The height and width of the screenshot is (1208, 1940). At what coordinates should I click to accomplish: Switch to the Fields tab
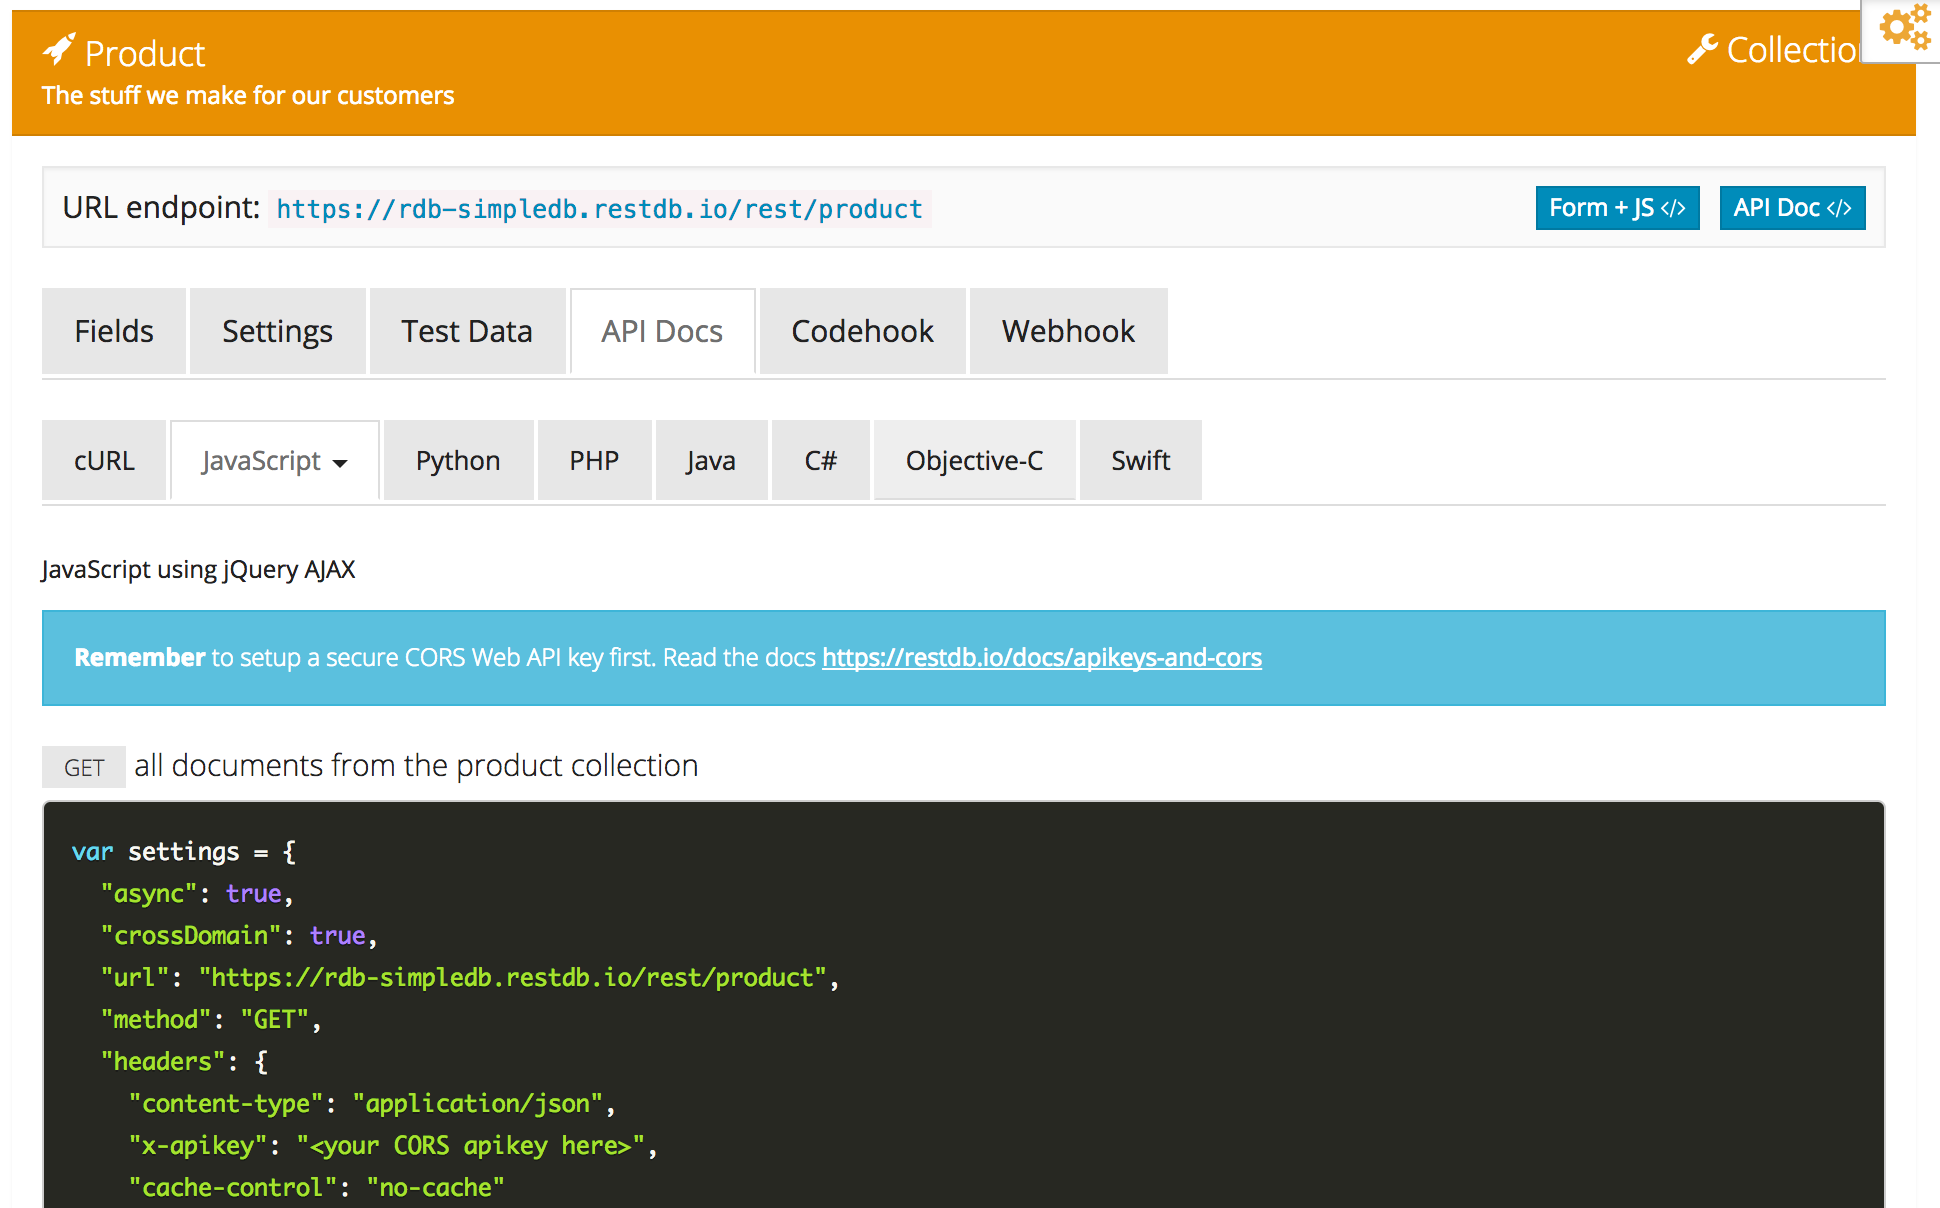[114, 331]
